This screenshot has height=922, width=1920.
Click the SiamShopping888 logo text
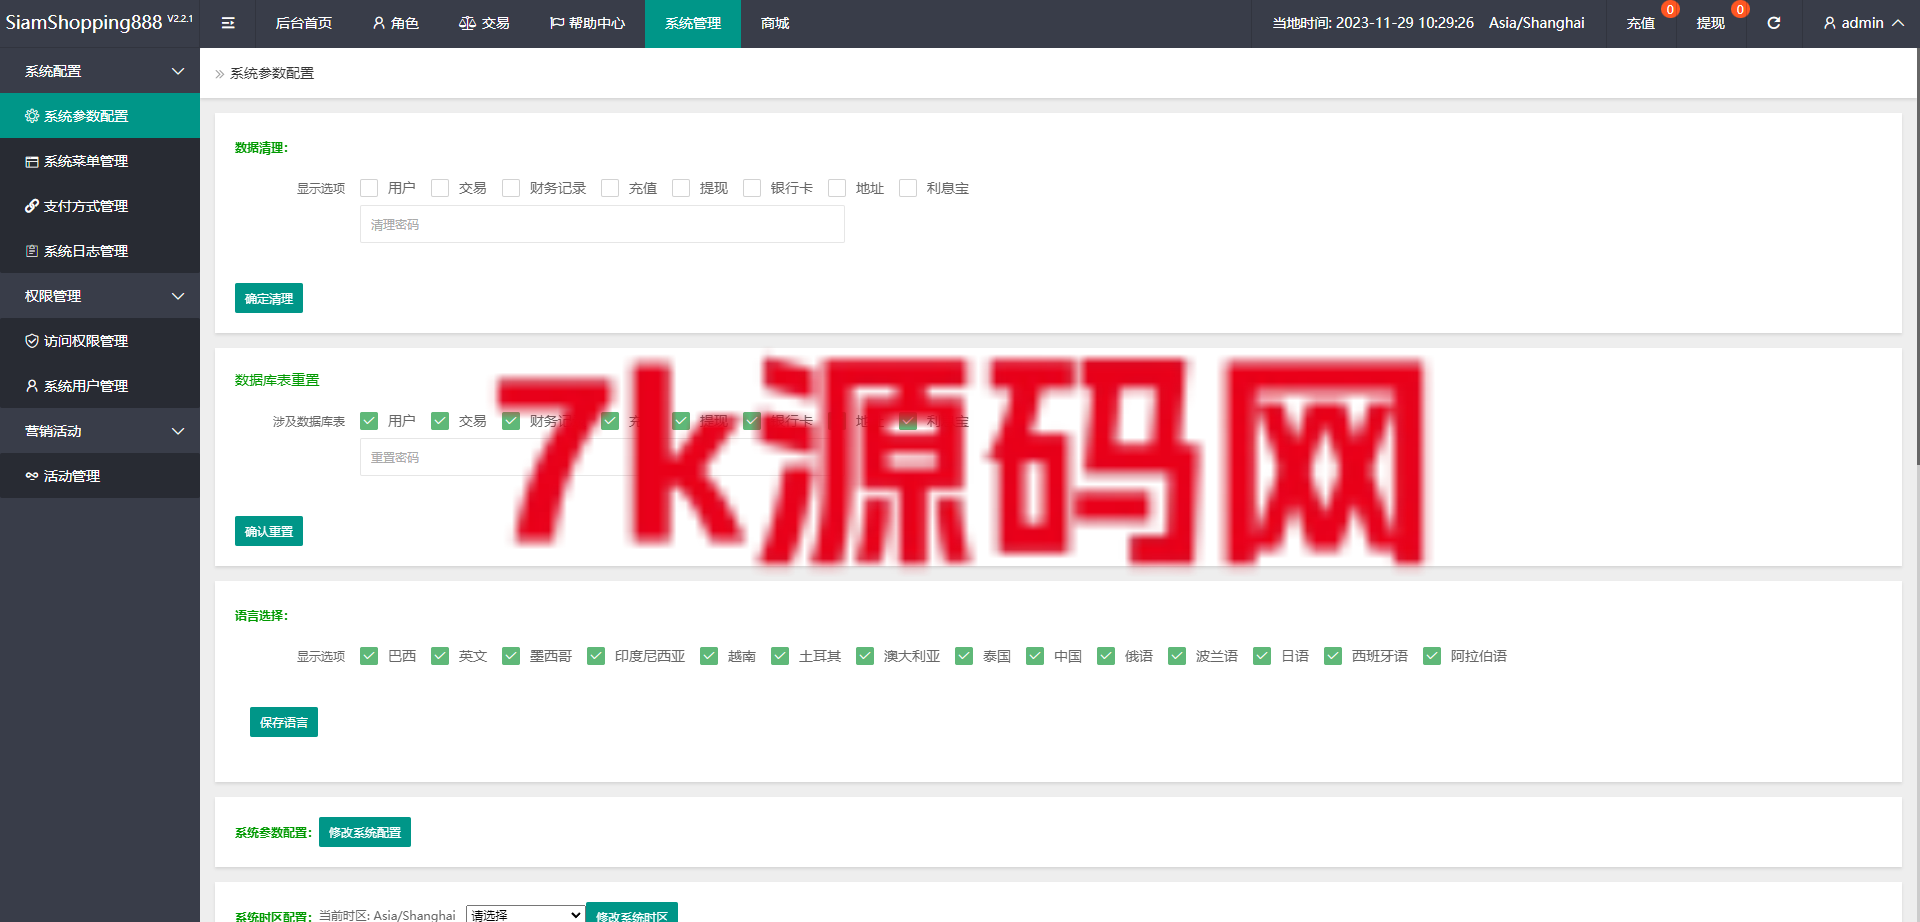84,23
